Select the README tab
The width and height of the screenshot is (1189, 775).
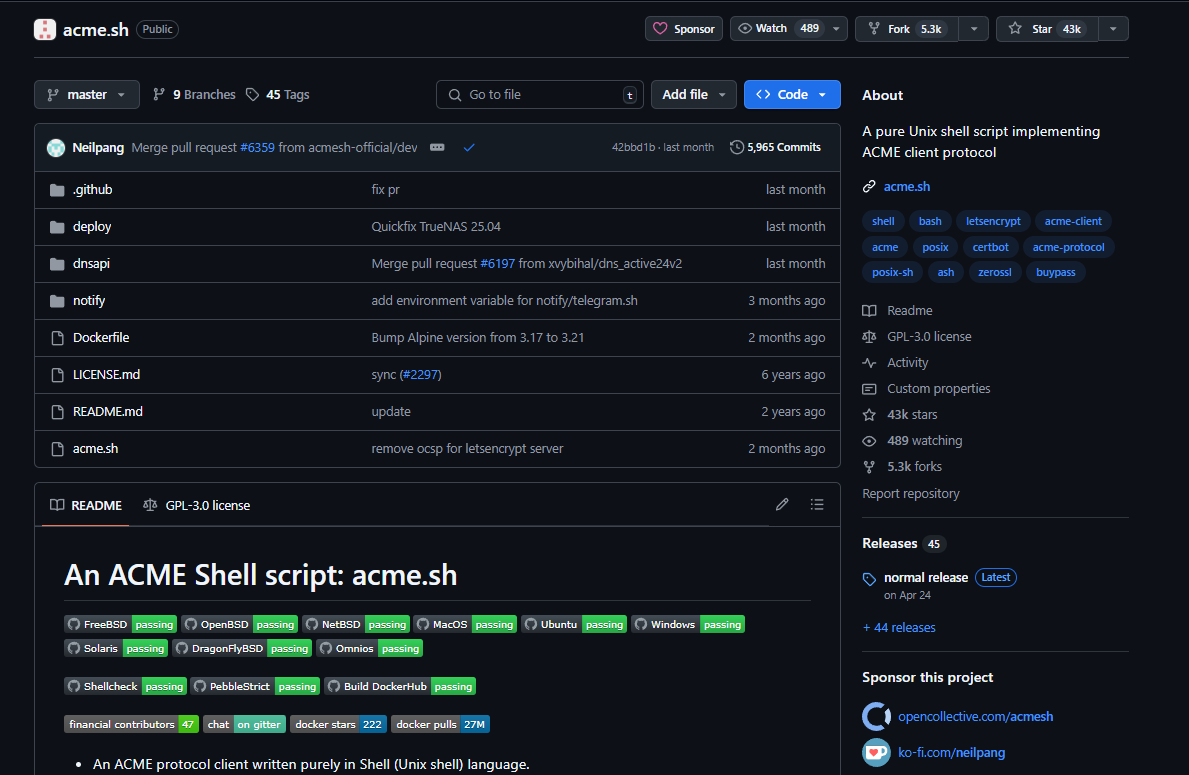point(86,505)
